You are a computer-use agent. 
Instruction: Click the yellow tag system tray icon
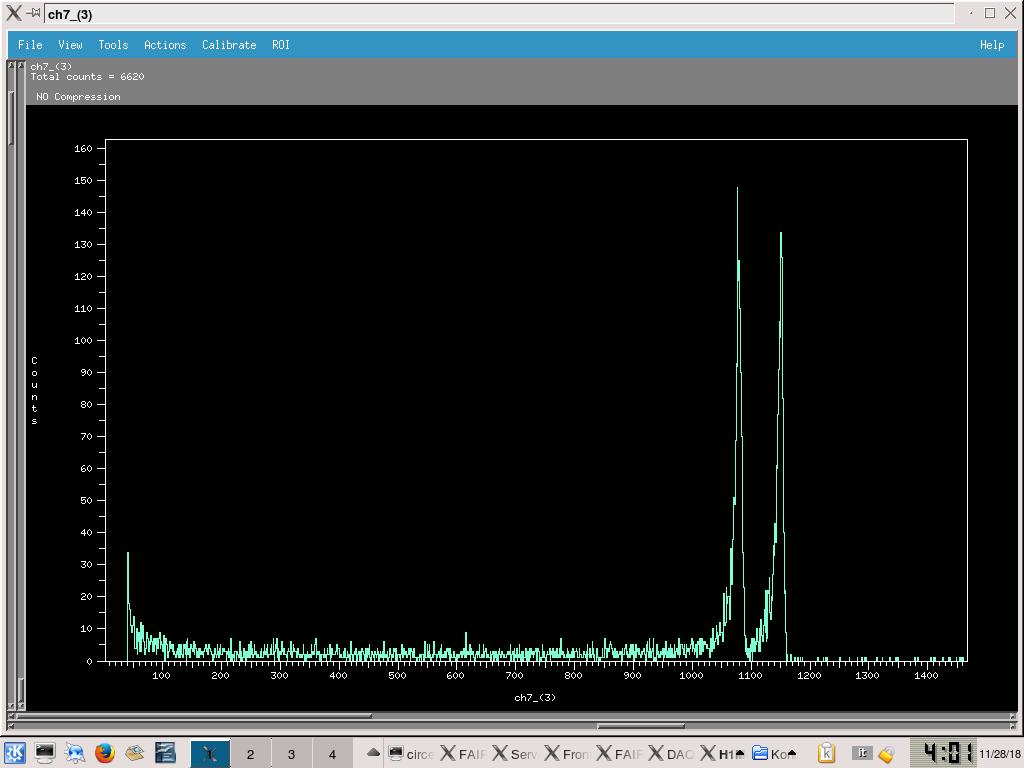click(886, 754)
